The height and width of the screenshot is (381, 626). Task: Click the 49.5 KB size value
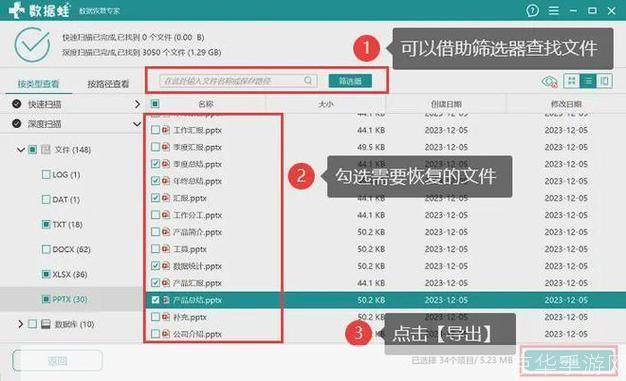coord(371,147)
